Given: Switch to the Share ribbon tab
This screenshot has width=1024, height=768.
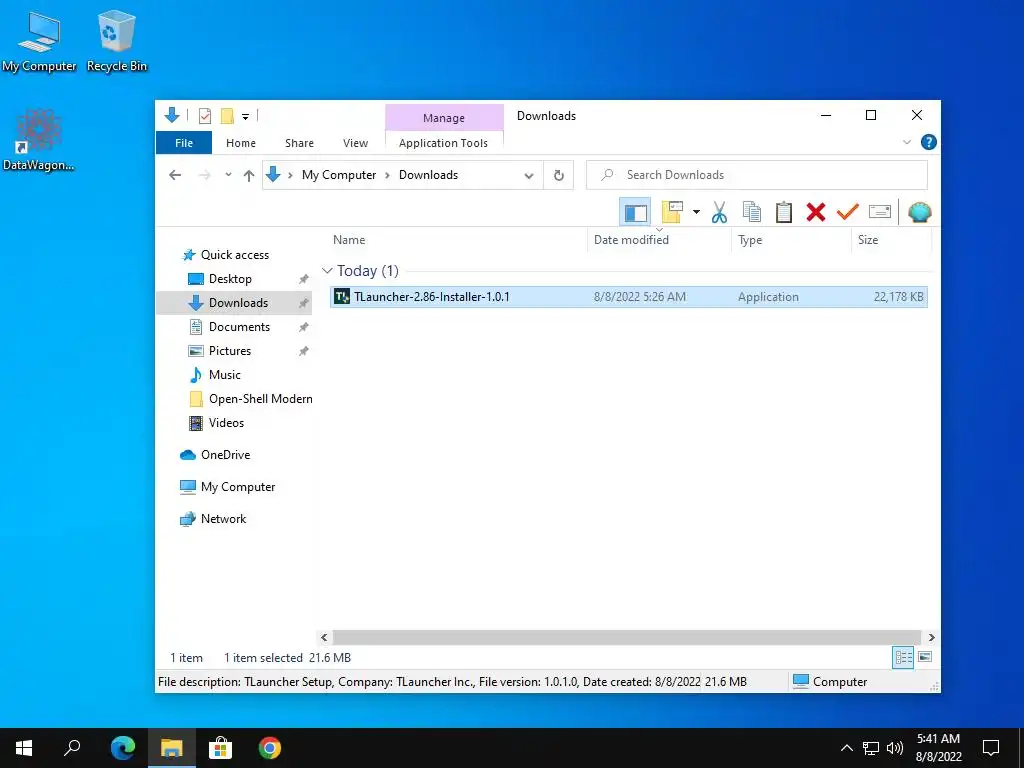Looking at the screenshot, I should tap(299, 143).
